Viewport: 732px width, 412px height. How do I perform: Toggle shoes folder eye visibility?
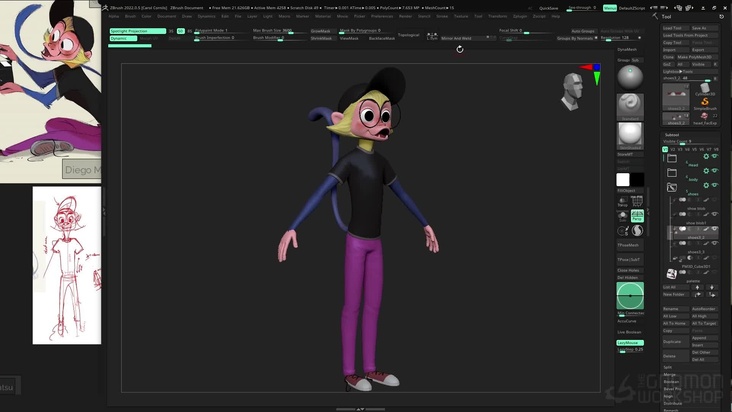(714, 185)
